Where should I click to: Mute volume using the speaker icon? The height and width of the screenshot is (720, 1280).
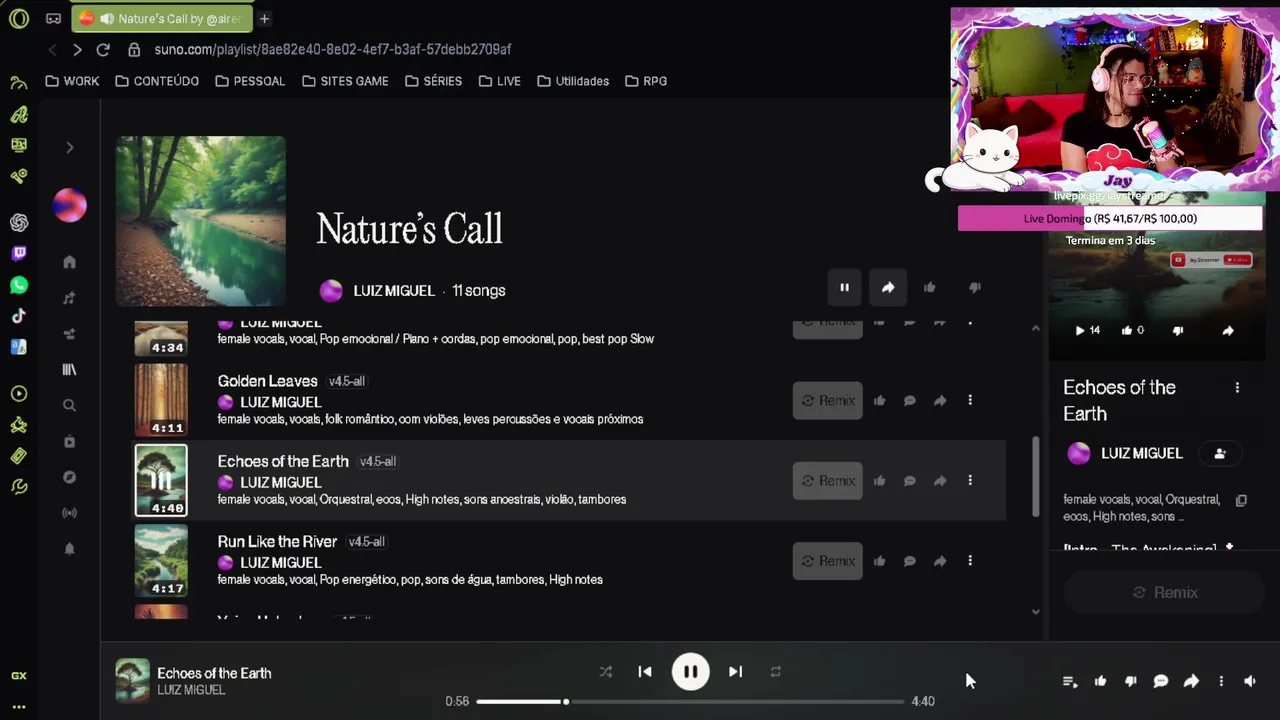tap(1250, 681)
